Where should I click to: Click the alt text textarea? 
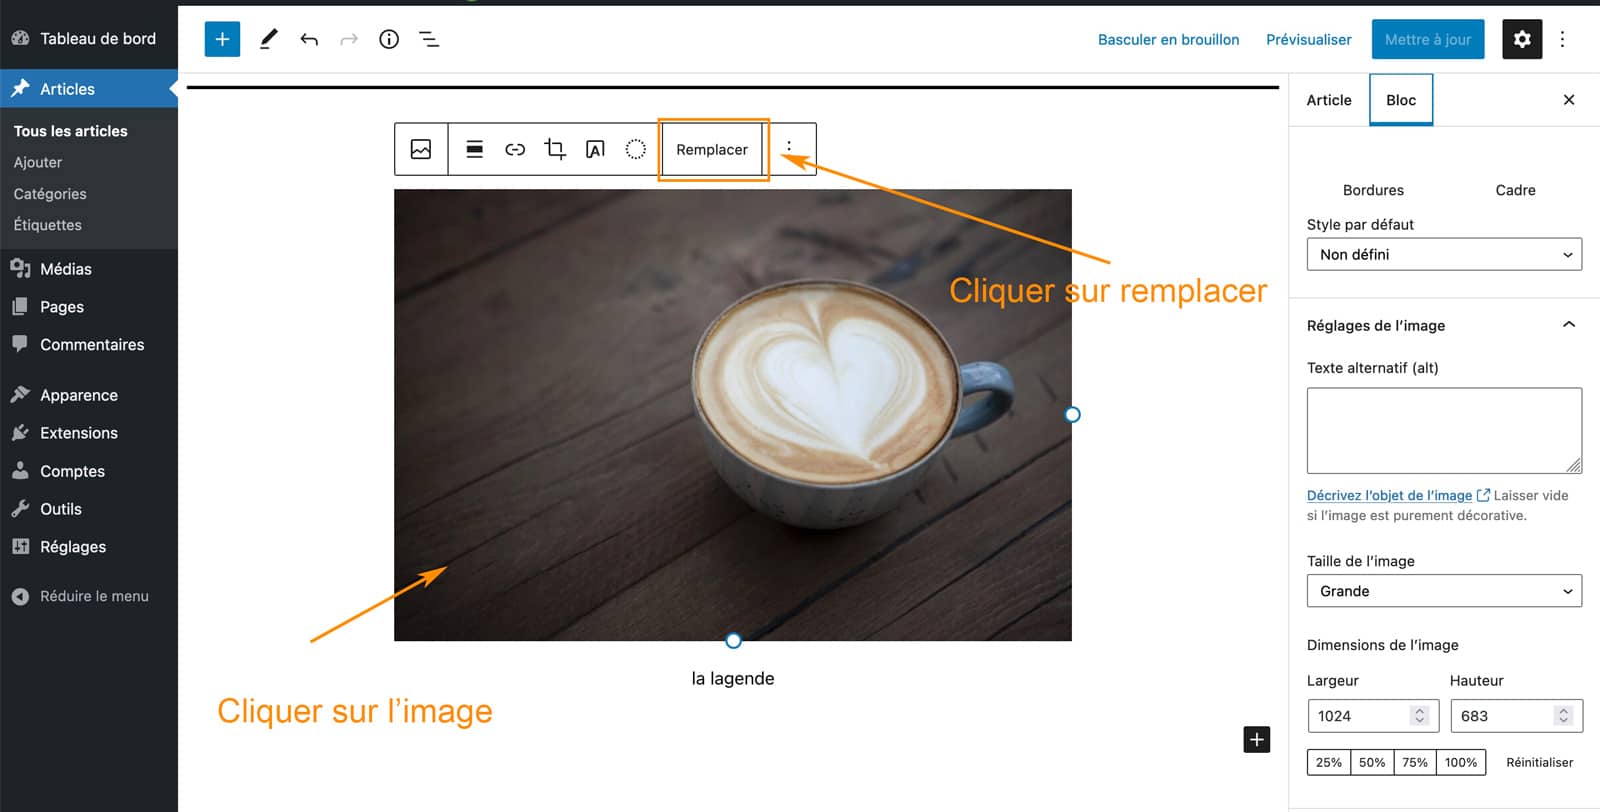[x=1444, y=430]
